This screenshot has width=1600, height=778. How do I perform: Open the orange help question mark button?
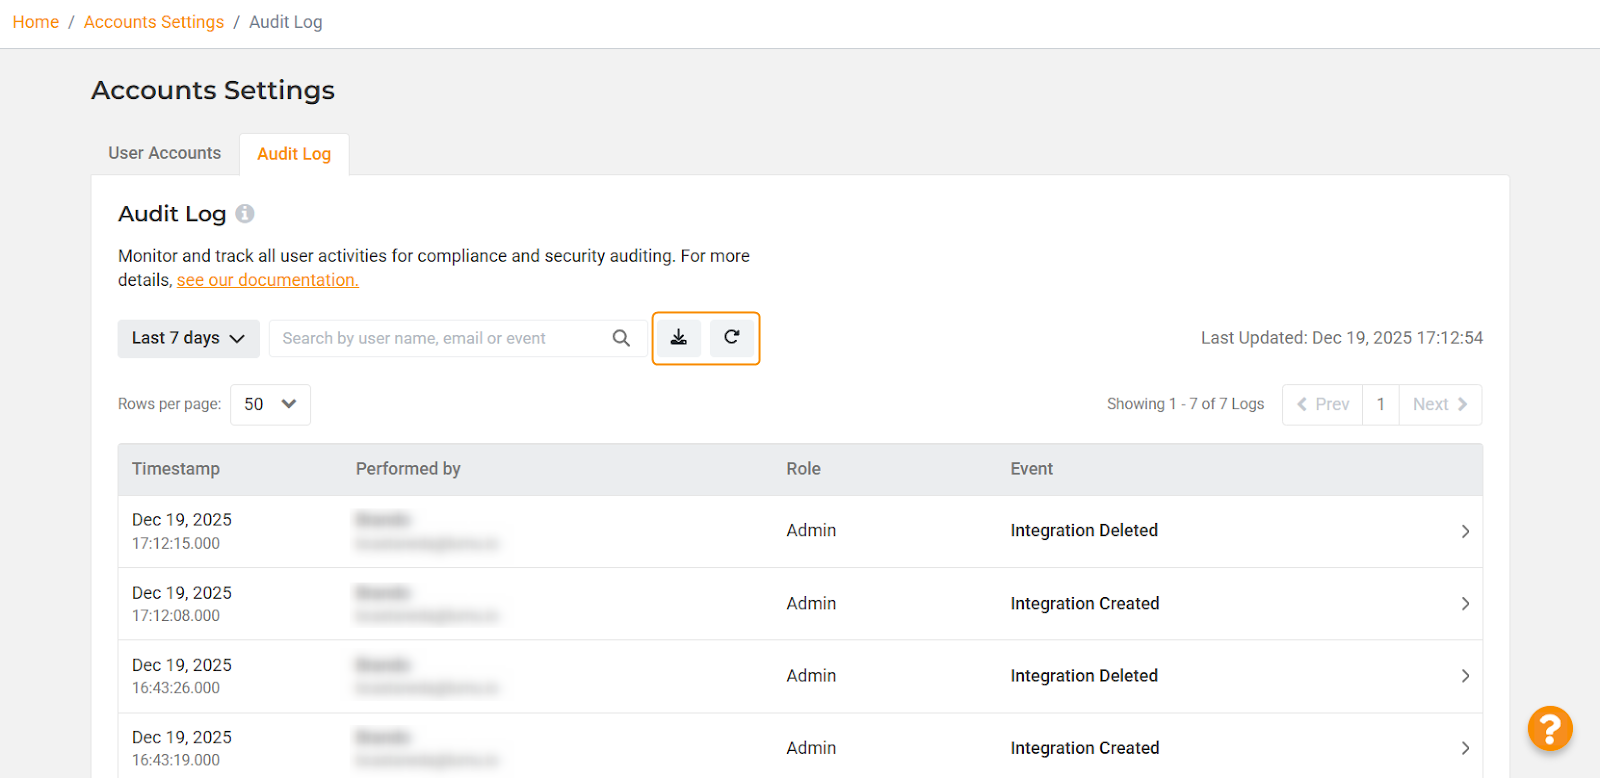coord(1549,728)
